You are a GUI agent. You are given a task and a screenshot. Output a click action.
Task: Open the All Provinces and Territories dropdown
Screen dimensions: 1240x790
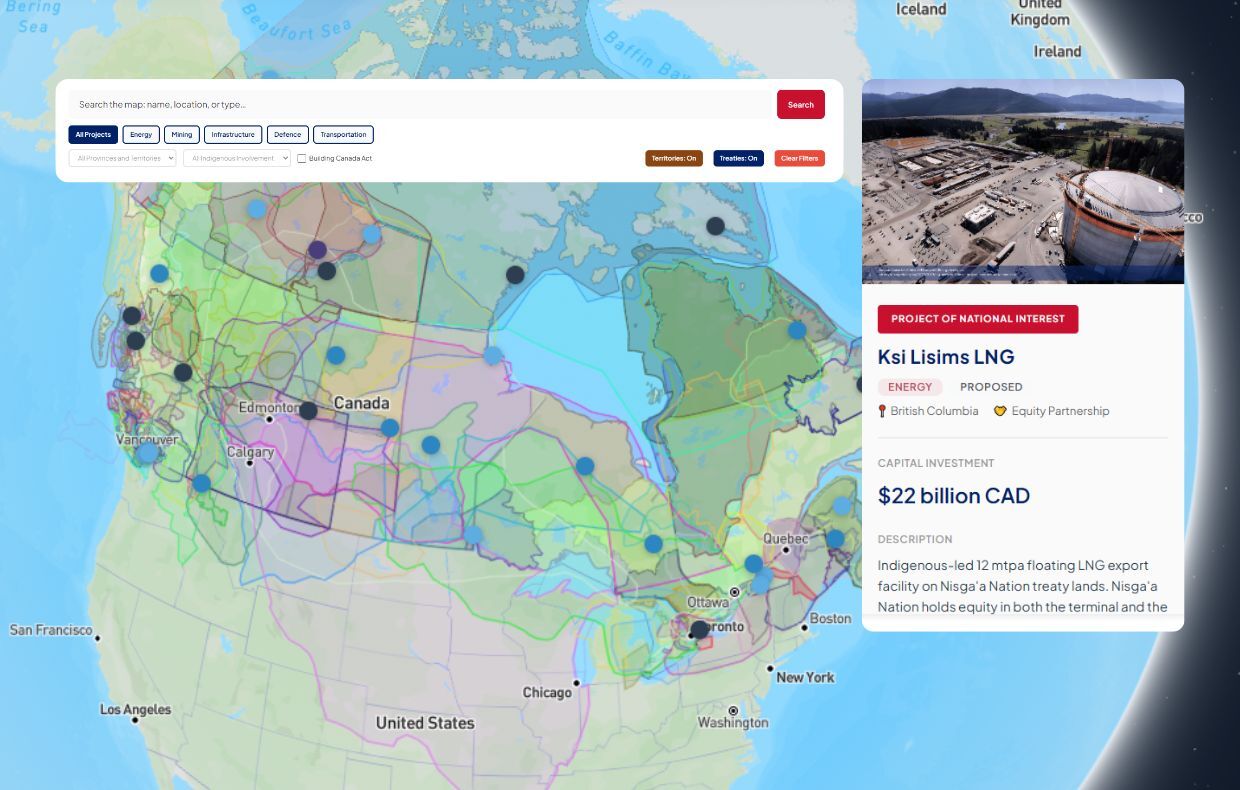[x=122, y=158]
